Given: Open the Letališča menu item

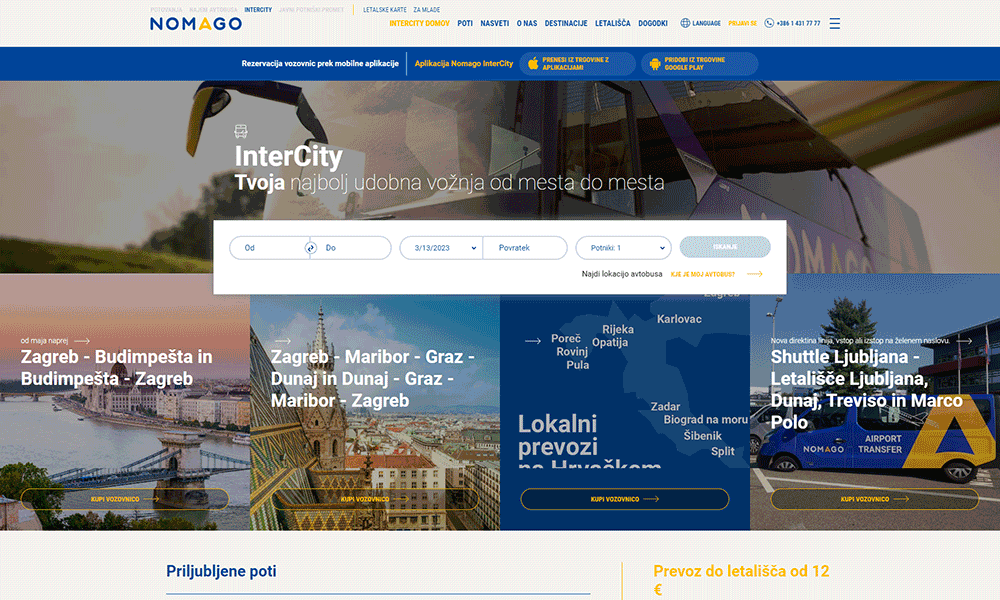Looking at the screenshot, I should coord(613,24).
